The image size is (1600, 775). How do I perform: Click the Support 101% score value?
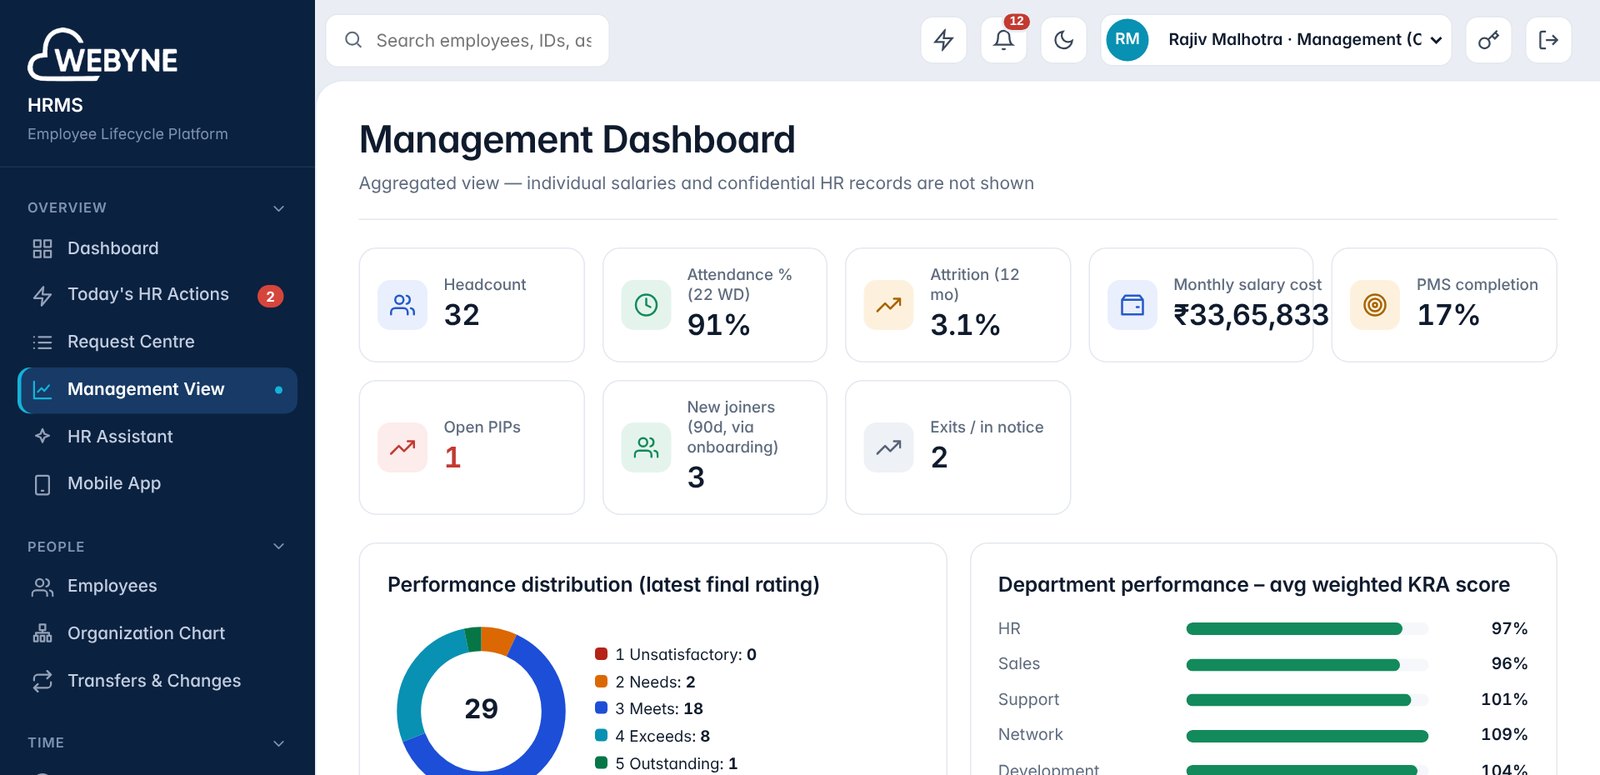click(x=1504, y=699)
